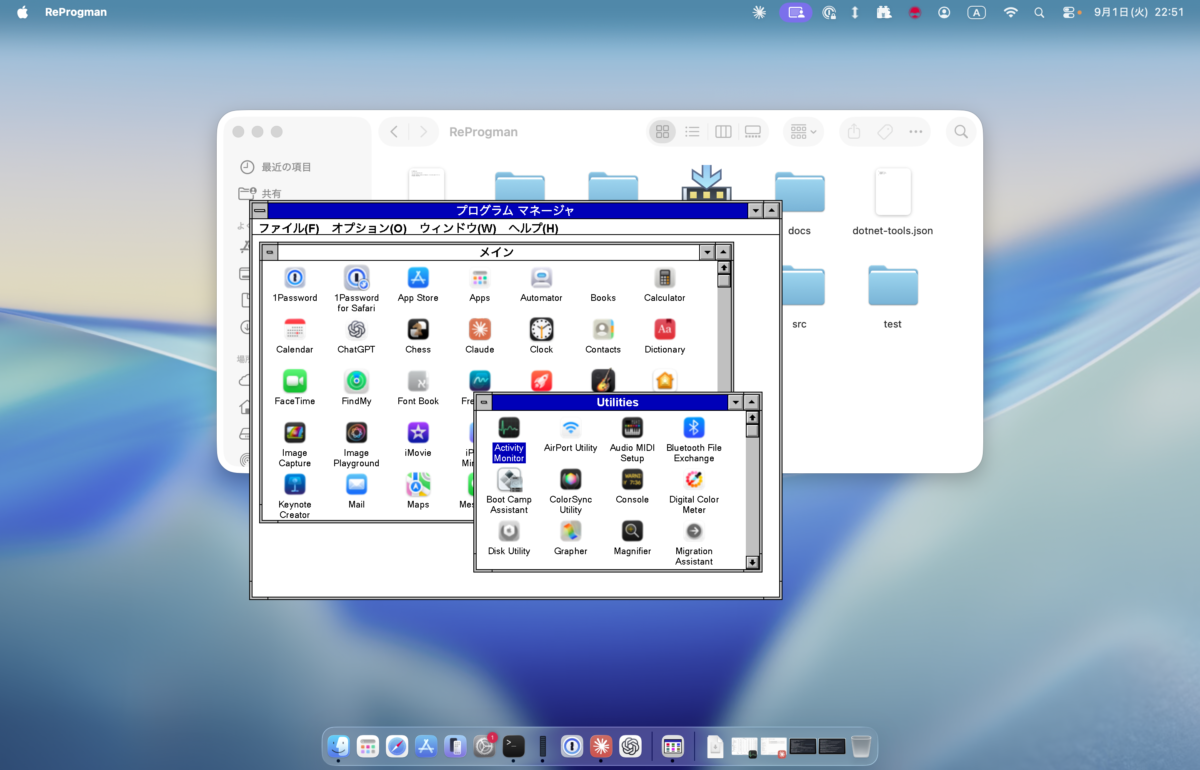
Task: Switch Finder to list view
Action: (692, 131)
